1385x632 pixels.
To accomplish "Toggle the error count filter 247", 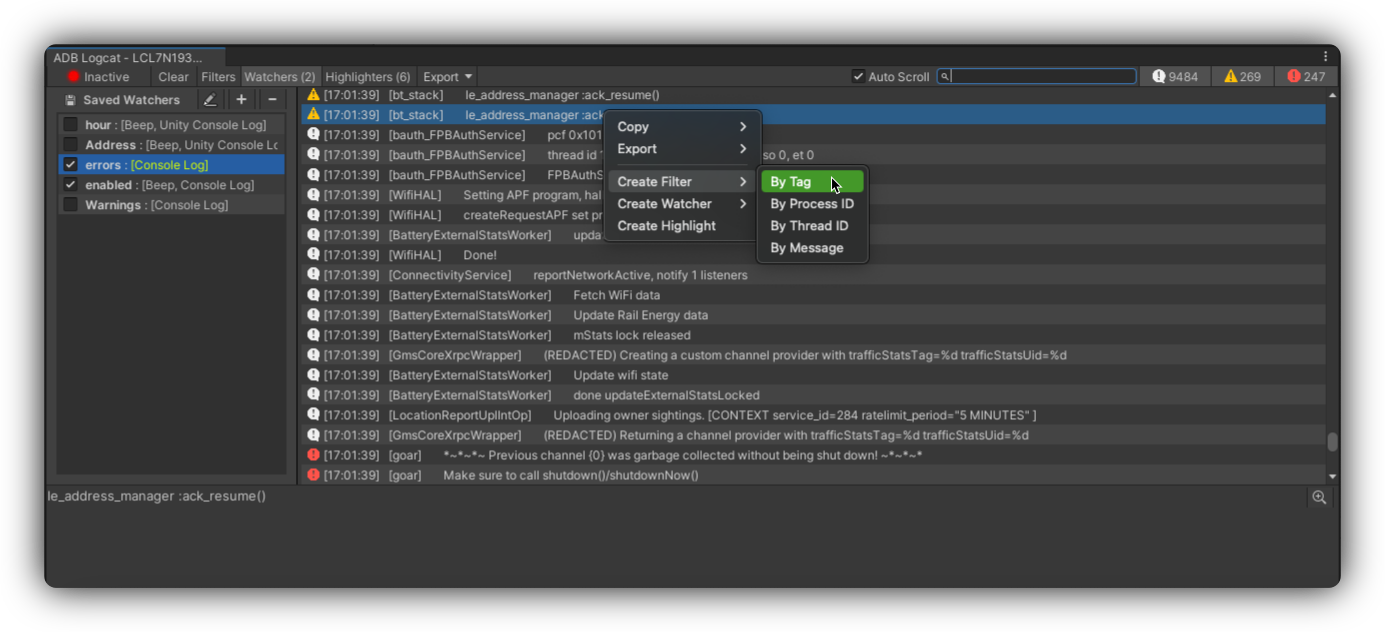I will click(x=1306, y=77).
